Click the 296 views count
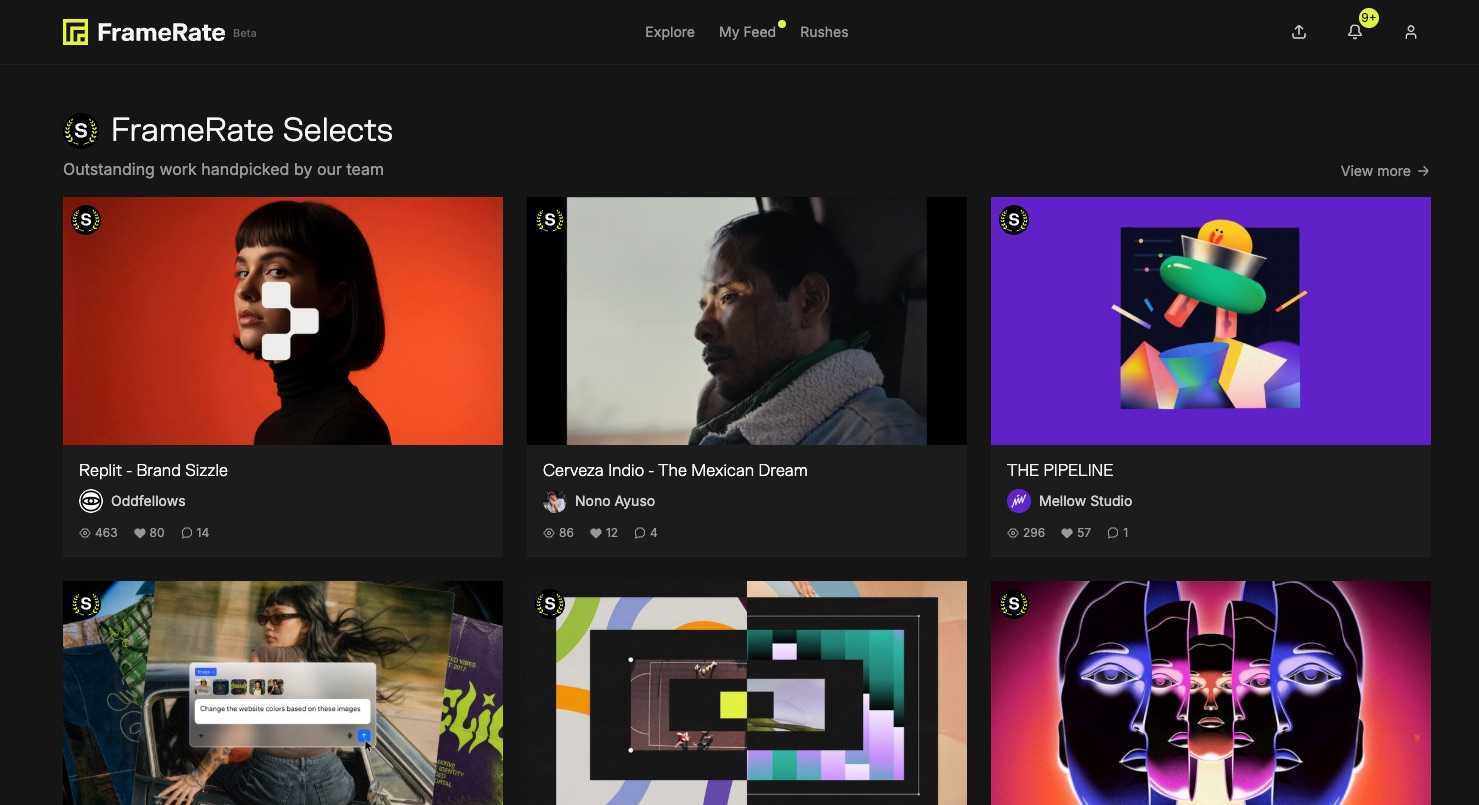 click(x=1034, y=533)
